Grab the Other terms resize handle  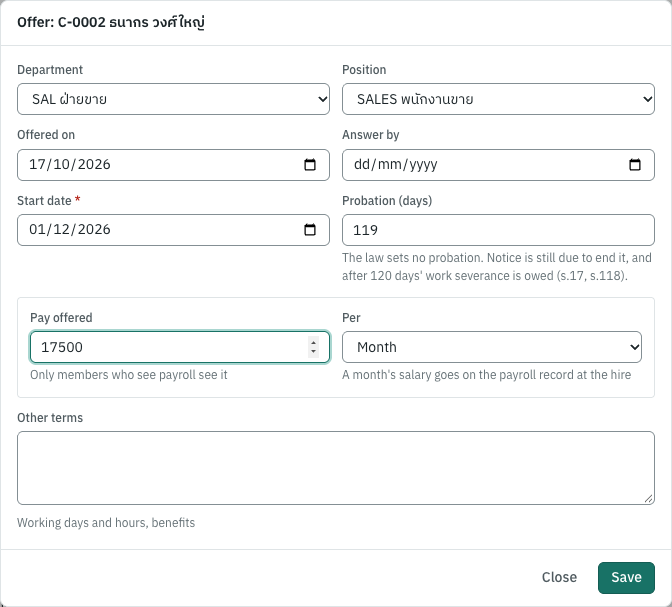click(x=648, y=499)
